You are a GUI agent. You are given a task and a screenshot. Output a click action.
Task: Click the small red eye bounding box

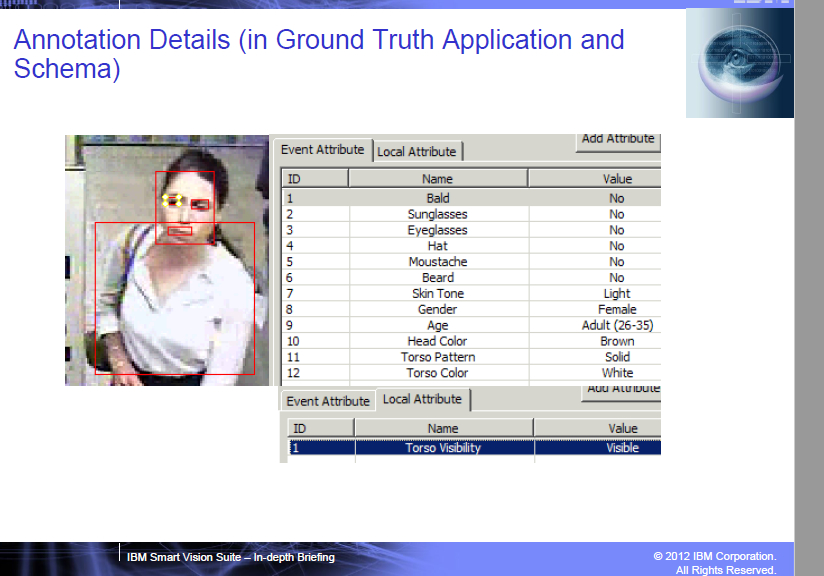point(200,204)
